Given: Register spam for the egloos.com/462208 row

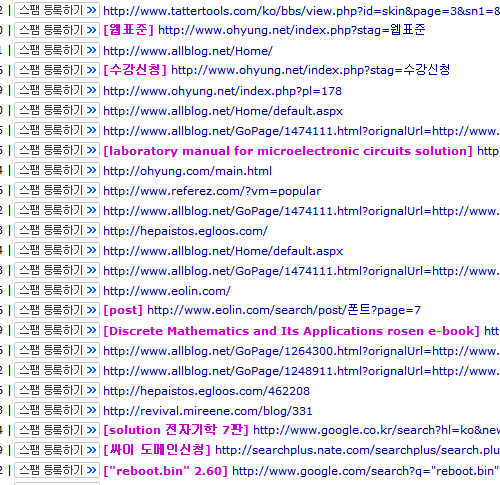Looking at the screenshot, I should (x=57, y=390).
